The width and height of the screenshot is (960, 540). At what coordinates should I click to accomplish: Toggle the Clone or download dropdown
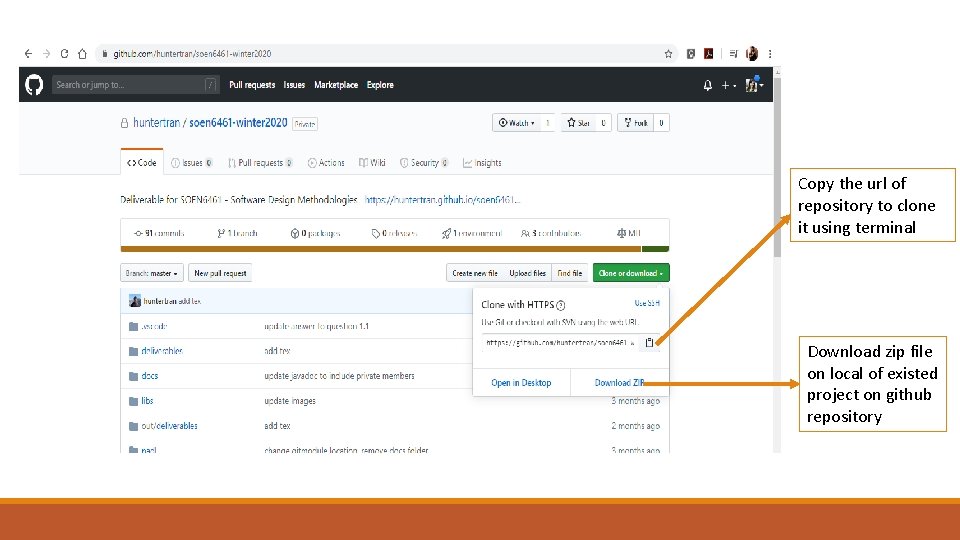[x=631, y=273]
